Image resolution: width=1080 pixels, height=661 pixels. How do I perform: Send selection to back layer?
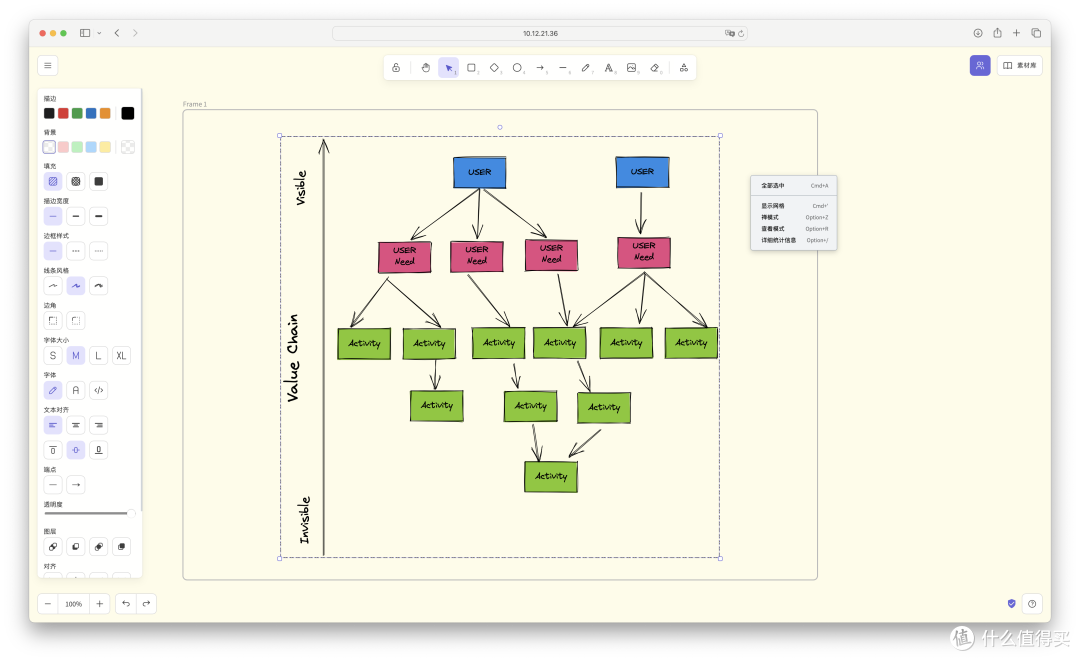click(53, 547)
